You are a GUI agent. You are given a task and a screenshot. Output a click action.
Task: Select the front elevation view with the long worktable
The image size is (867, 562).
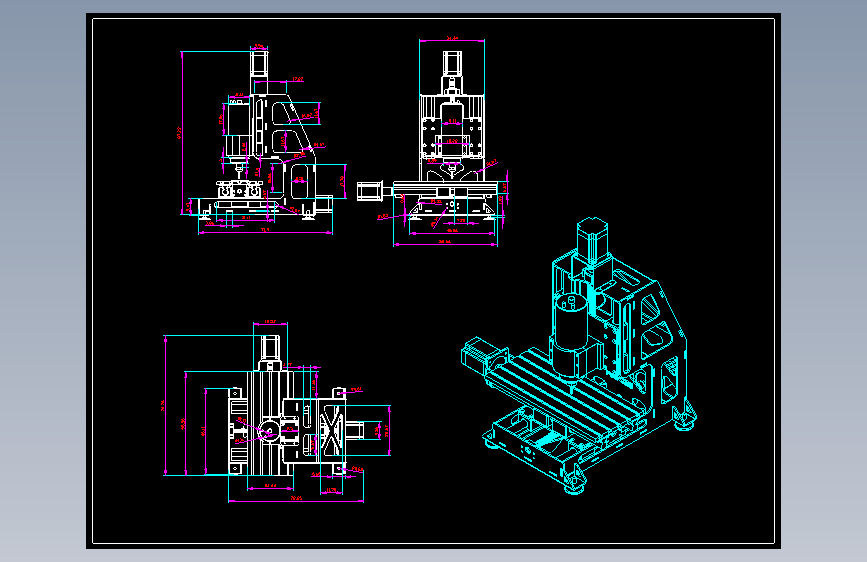432,142
